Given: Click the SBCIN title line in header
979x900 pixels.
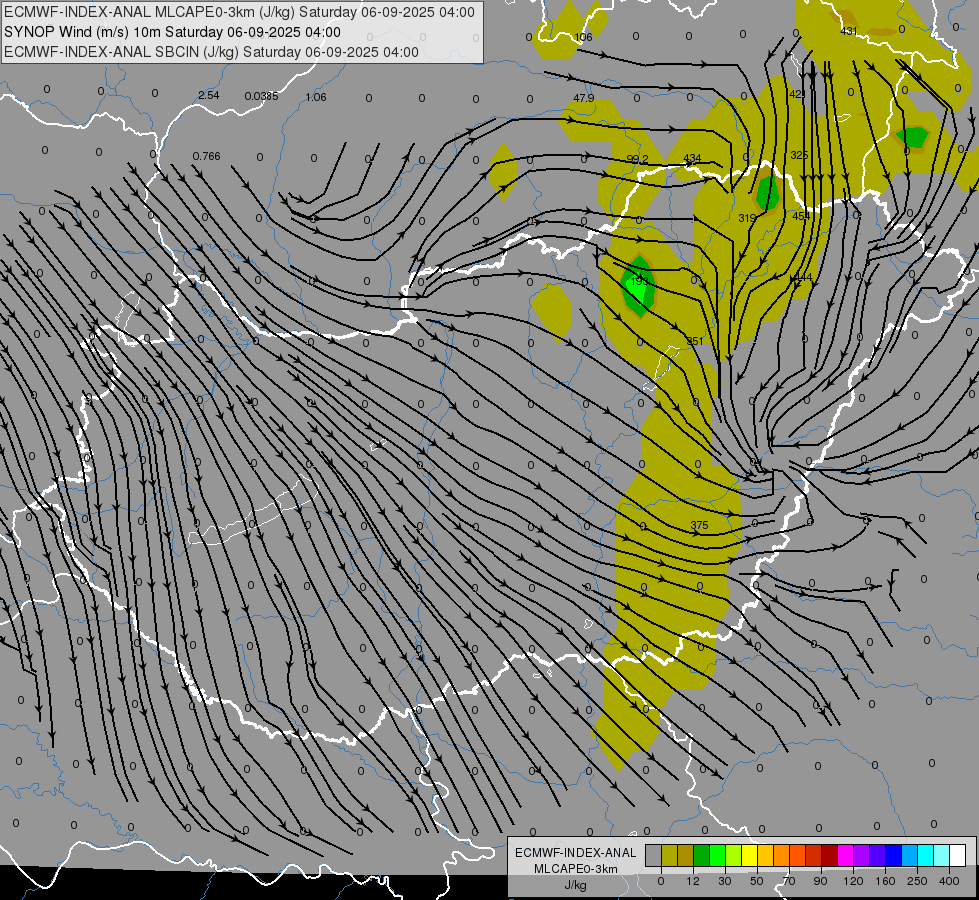Looking at the screenshot, I should pyautogui.click(x=211, y=52).
